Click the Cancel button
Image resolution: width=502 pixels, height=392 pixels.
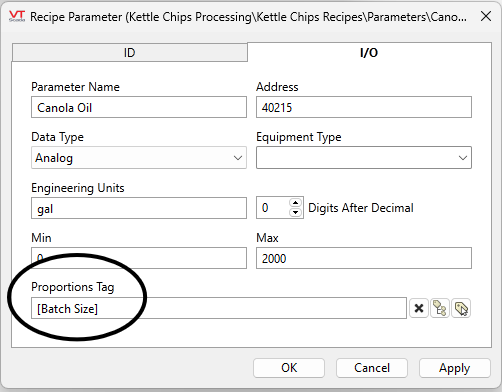pos(372,368)
